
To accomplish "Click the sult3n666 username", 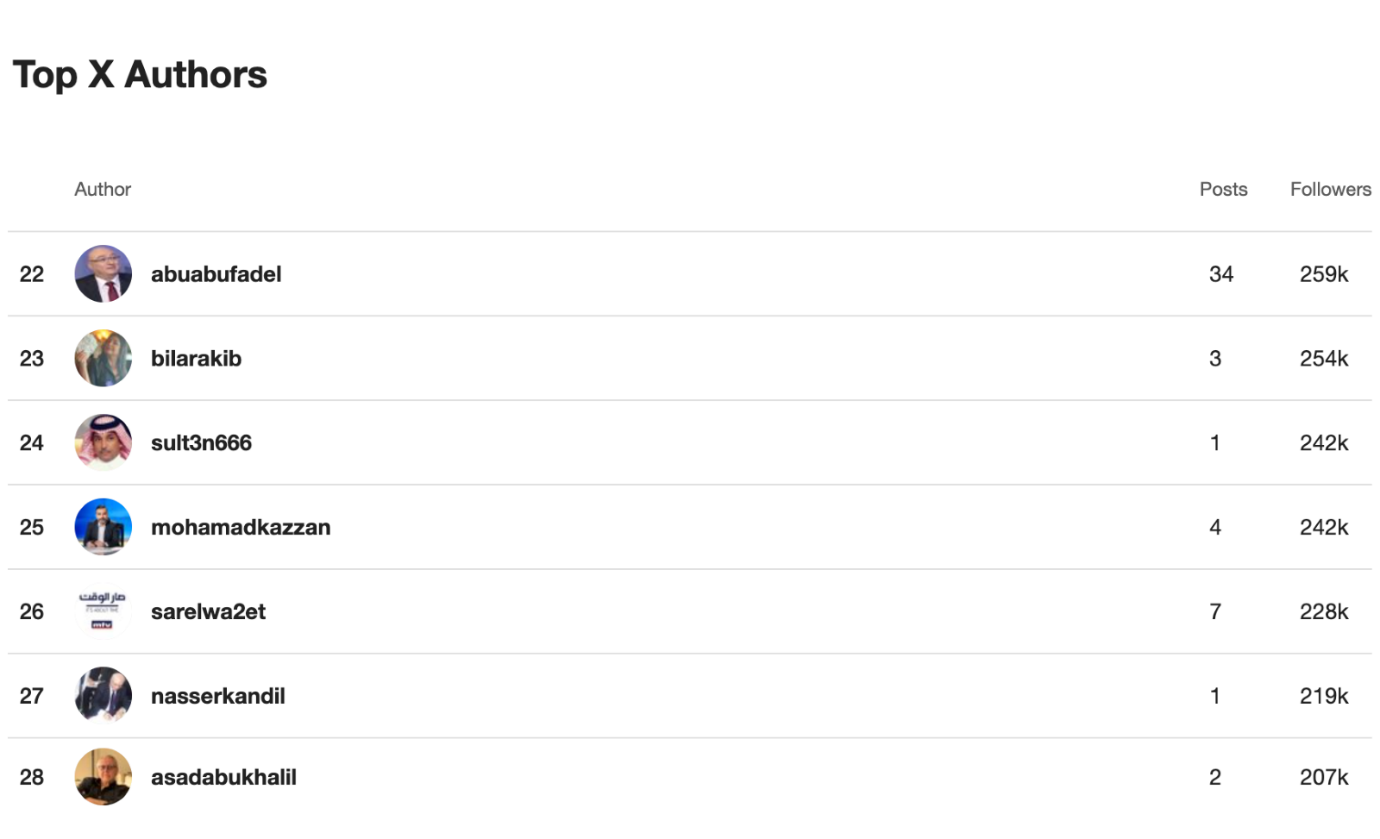I will click(x=201, y=443).
